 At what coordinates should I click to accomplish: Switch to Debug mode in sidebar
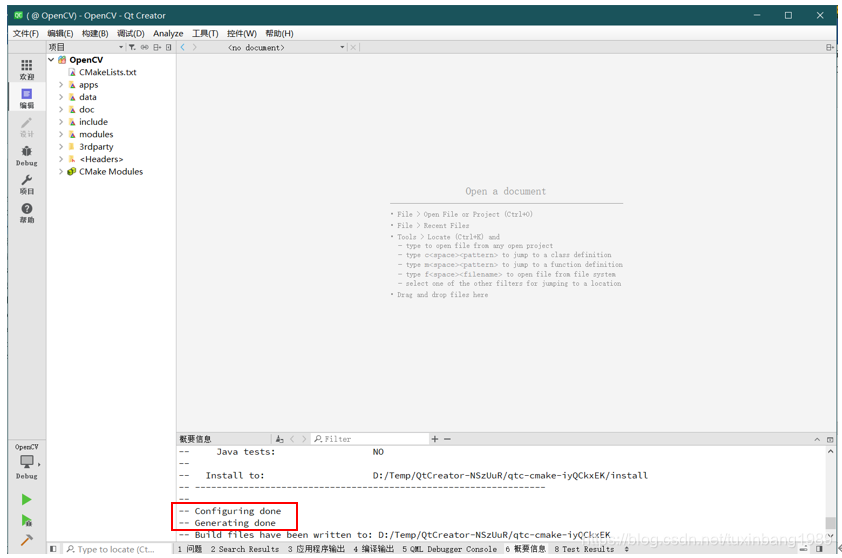[26, 156]
